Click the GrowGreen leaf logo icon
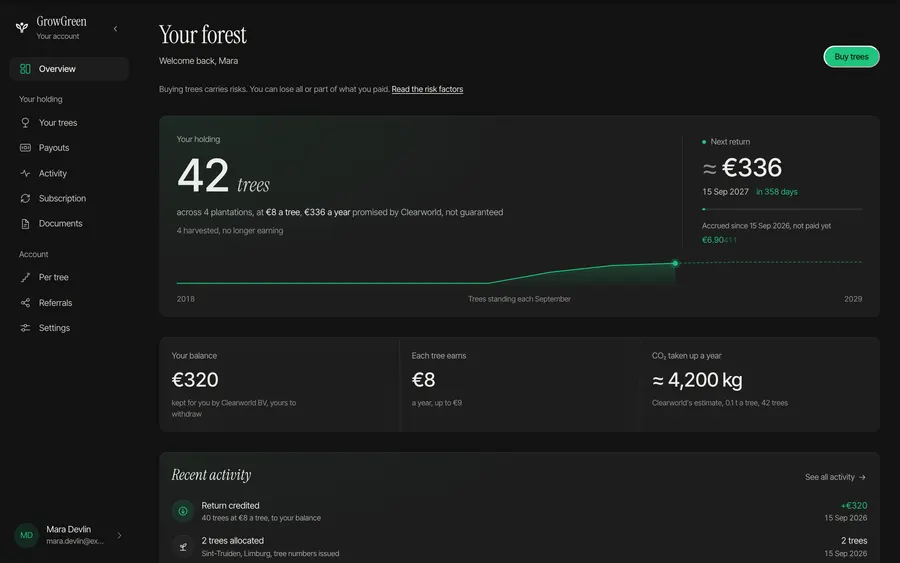 (22, 28)
